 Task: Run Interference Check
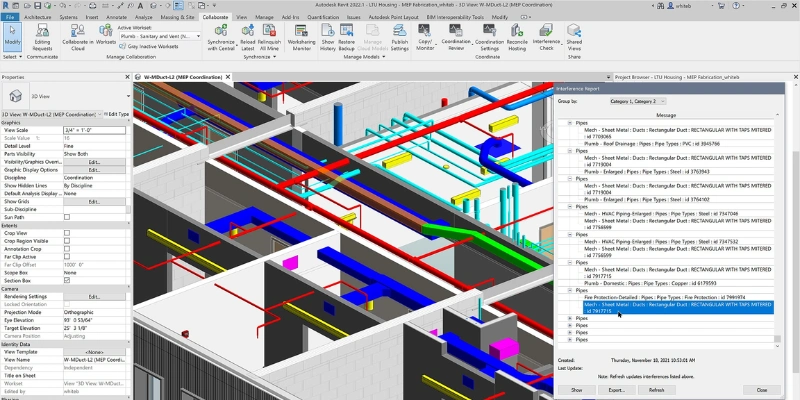coord(546,37)
